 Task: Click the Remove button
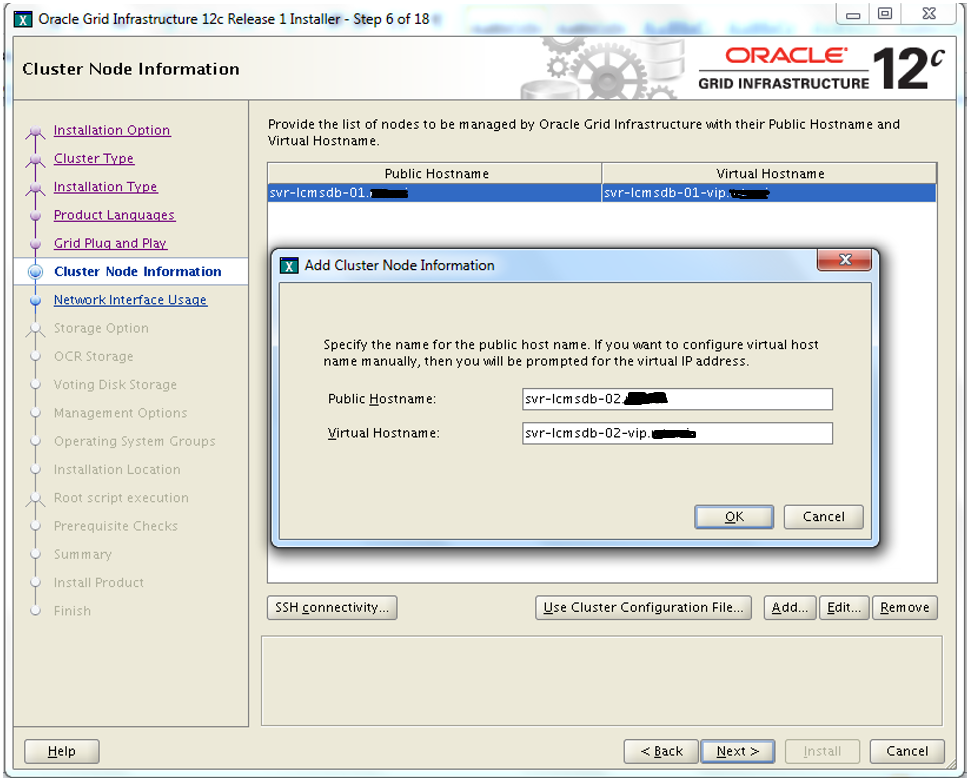pyautogui.click(x=905, y=607)
